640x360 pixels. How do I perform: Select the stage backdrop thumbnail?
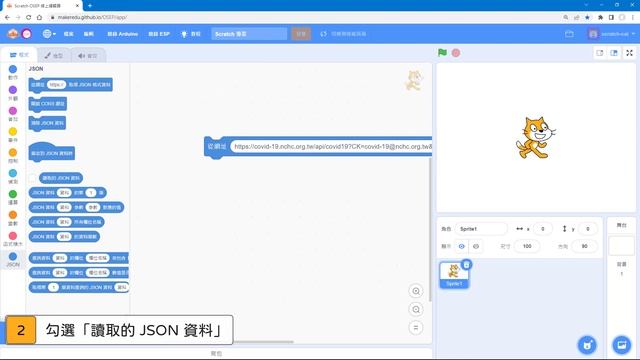(621, 246)
